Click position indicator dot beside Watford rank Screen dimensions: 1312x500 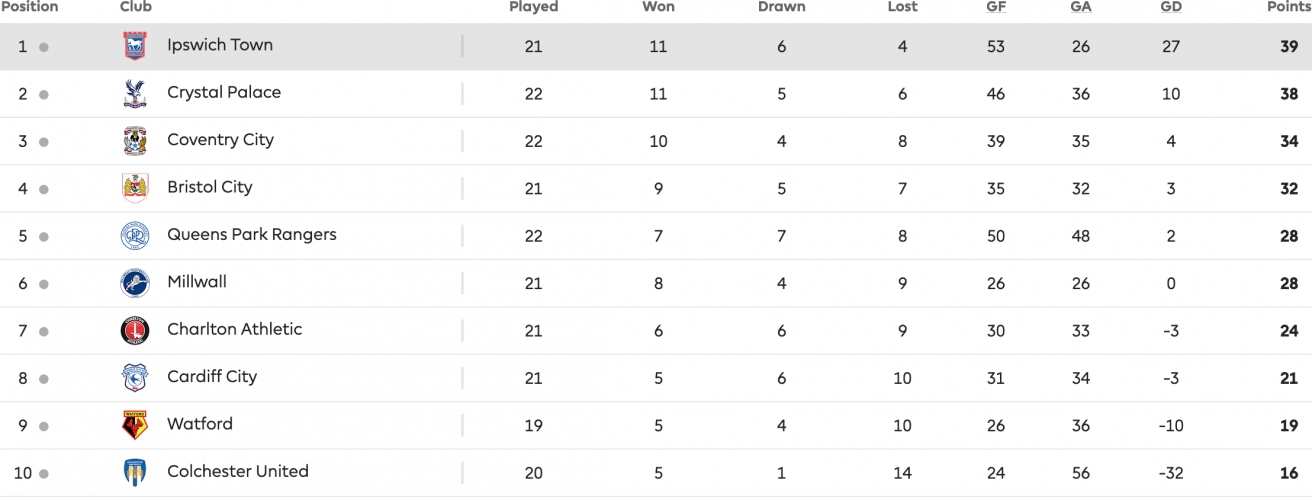pyautogui.click(x=44, y=426)
